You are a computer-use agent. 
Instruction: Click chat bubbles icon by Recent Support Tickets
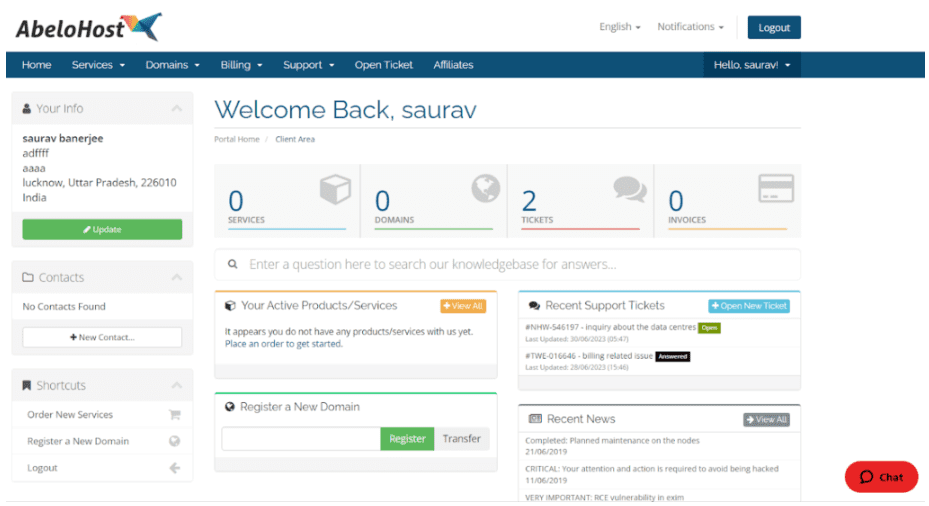(534, 306)
